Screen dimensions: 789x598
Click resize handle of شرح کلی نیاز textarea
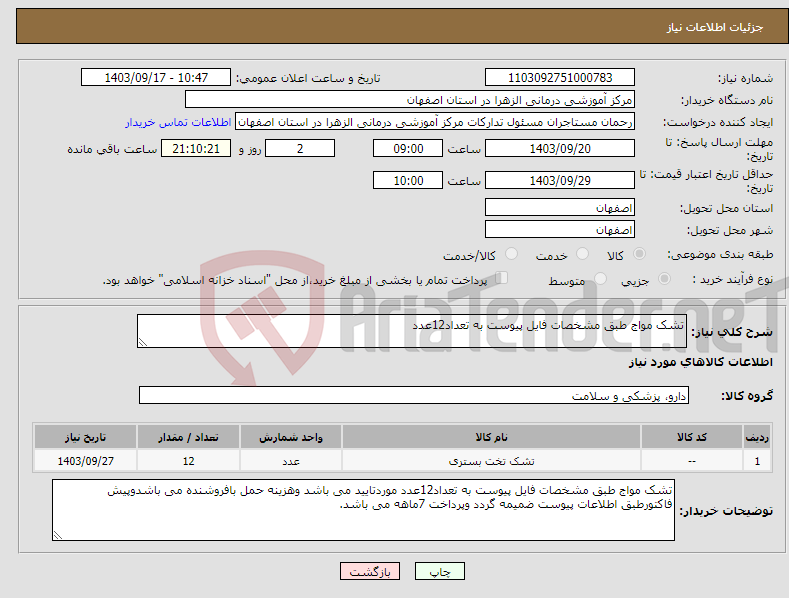point(143,342)
